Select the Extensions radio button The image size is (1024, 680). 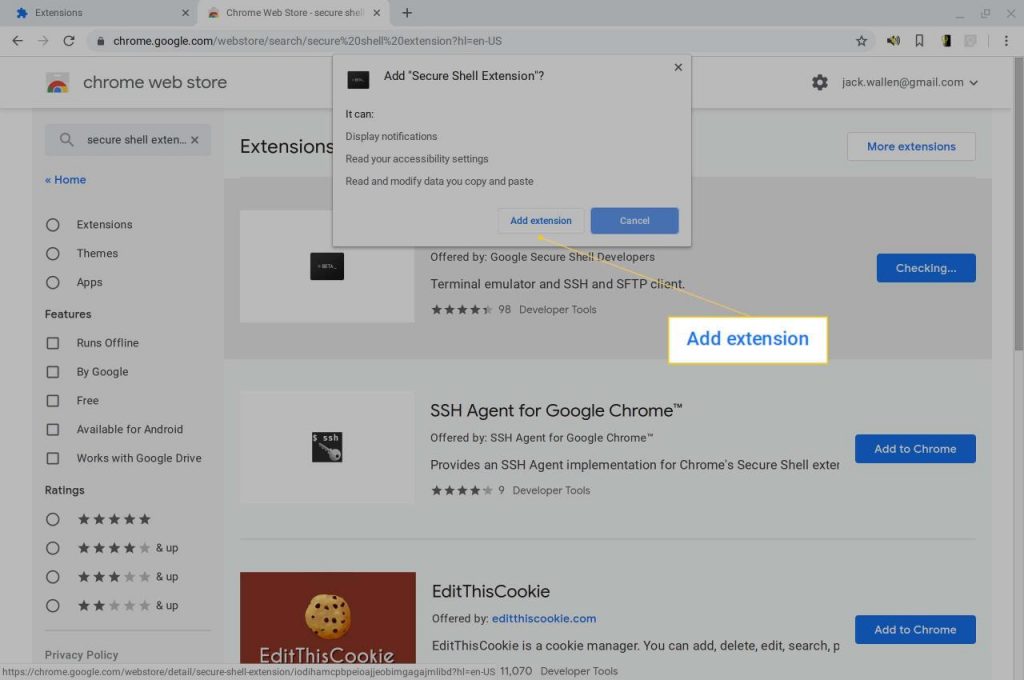53,225
